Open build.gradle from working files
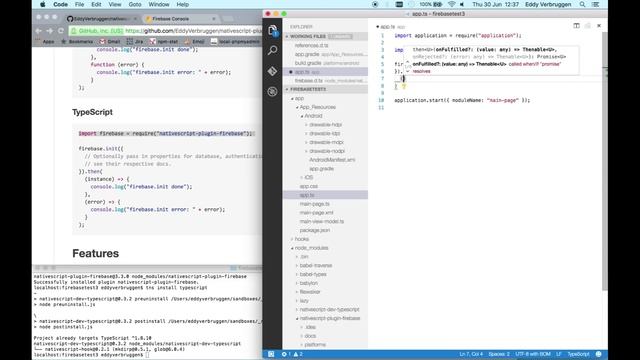Screen dimensions: 640x360 coord(326,63)
